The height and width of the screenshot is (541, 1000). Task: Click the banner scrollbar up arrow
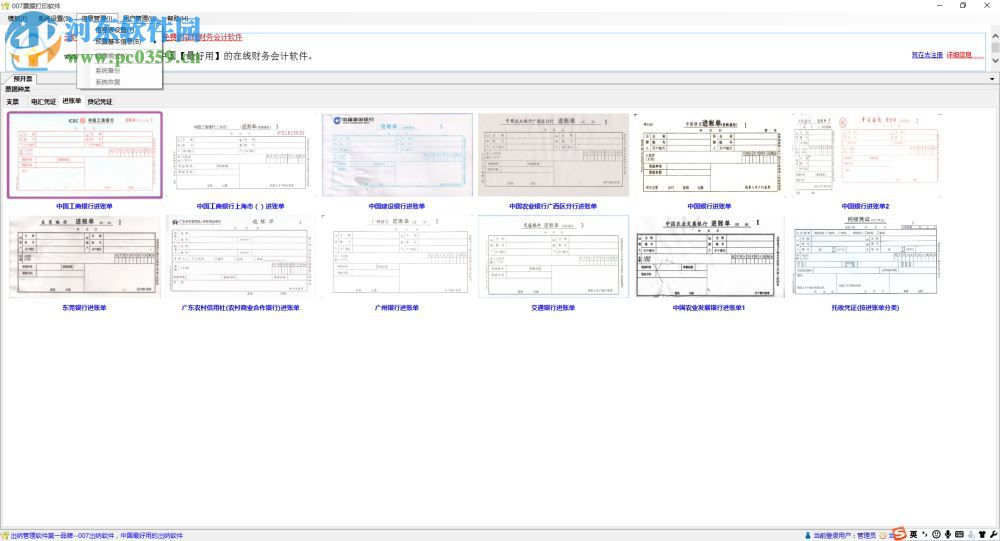tap(995, 38)
